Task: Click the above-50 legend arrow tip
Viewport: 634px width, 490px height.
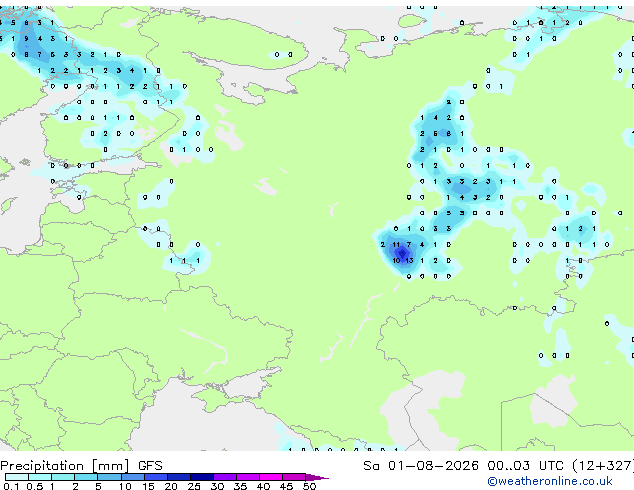Action: (x=317, y=477)
